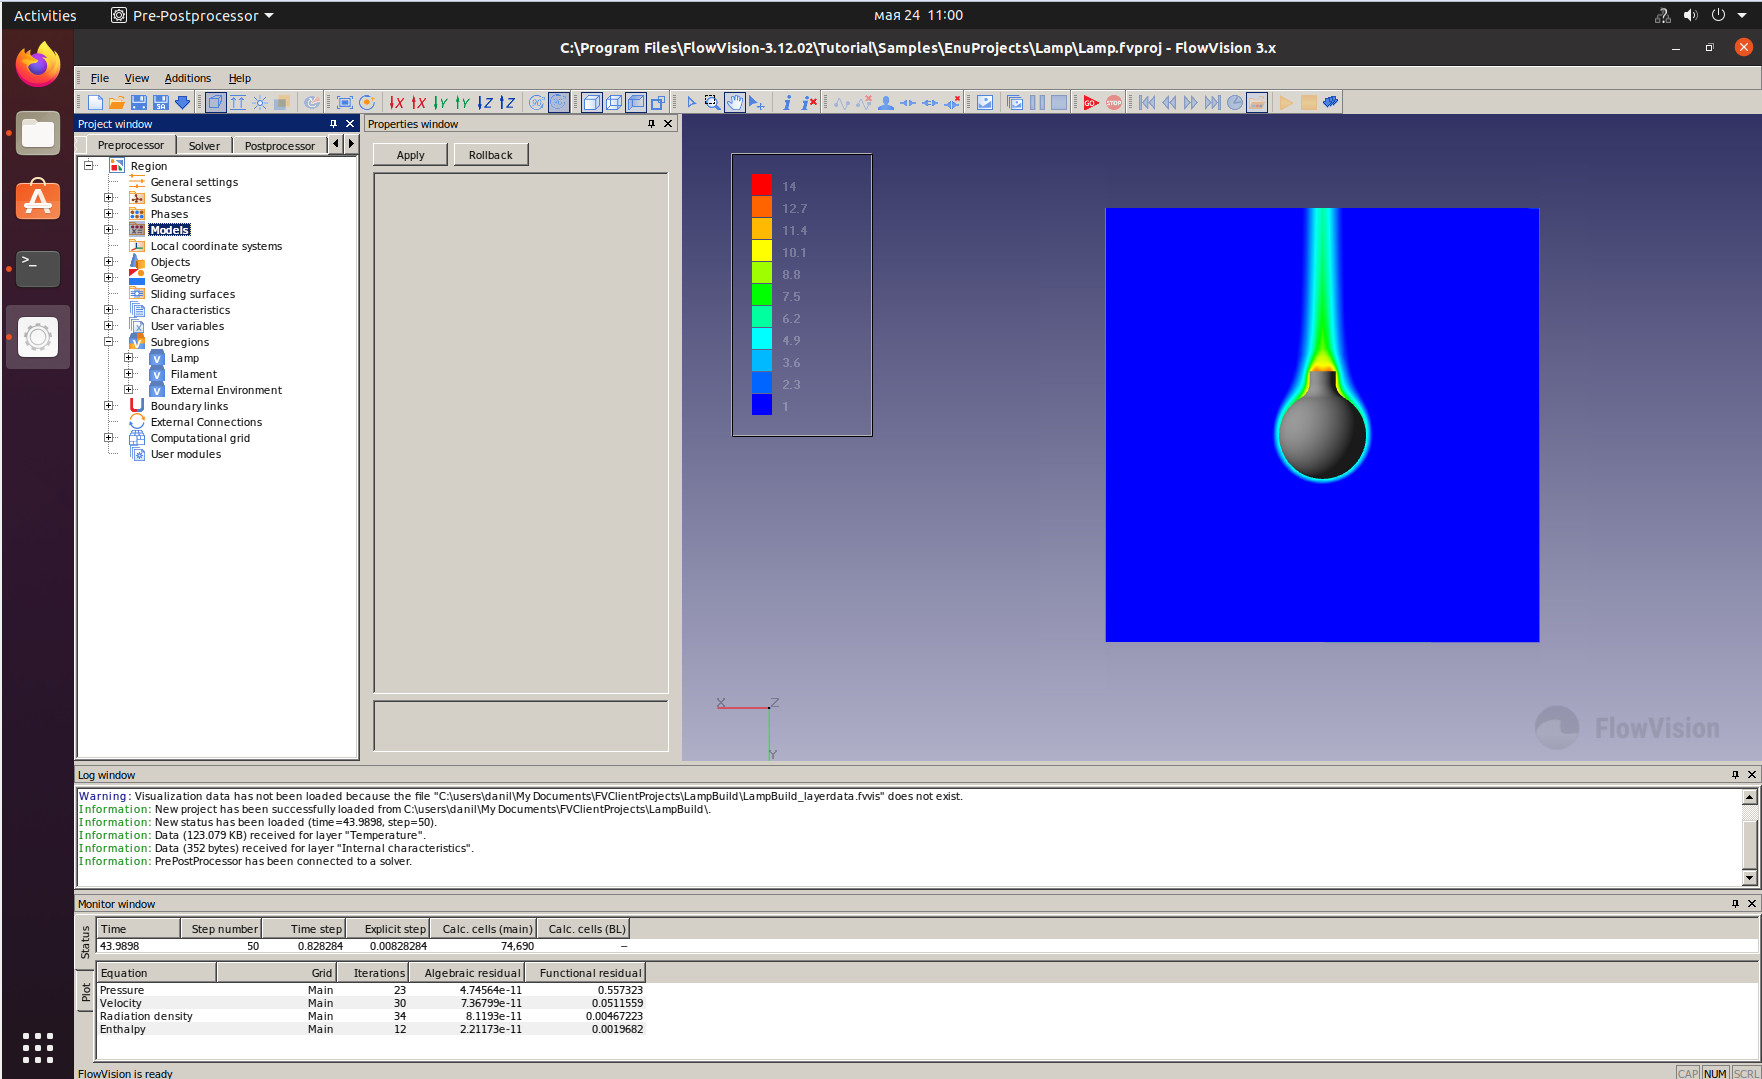1762x1079 pixels.
Task: Step to previous time step
Action: (1169, 102)
